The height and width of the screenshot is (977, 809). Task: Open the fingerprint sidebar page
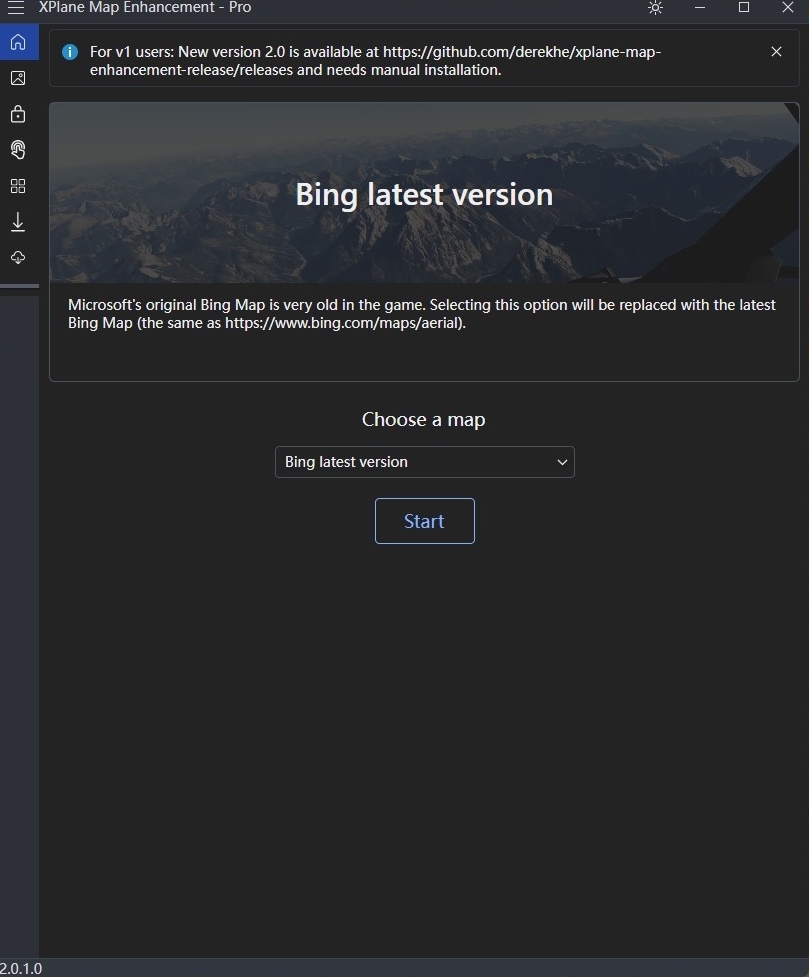18,150
